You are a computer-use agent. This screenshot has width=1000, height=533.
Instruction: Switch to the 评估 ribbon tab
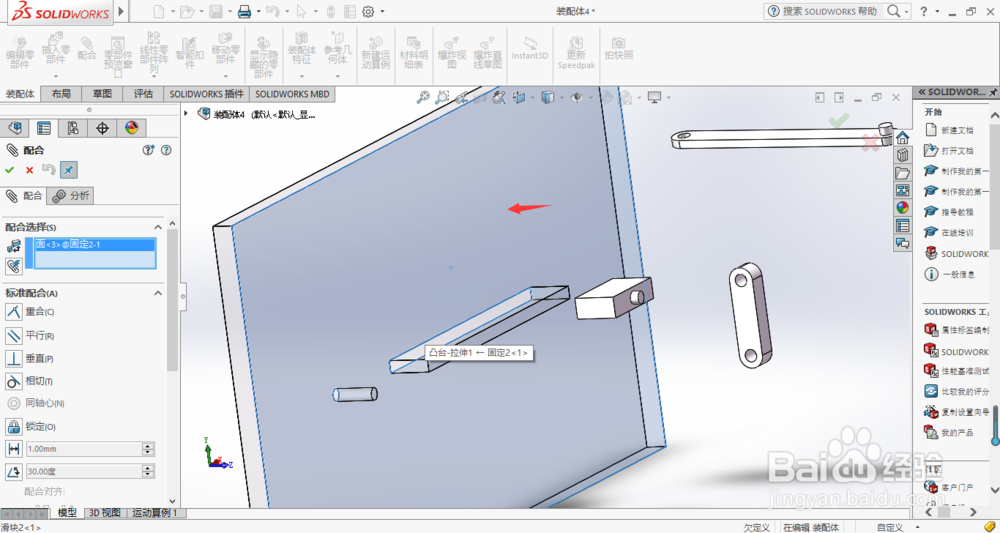(143, 94)
